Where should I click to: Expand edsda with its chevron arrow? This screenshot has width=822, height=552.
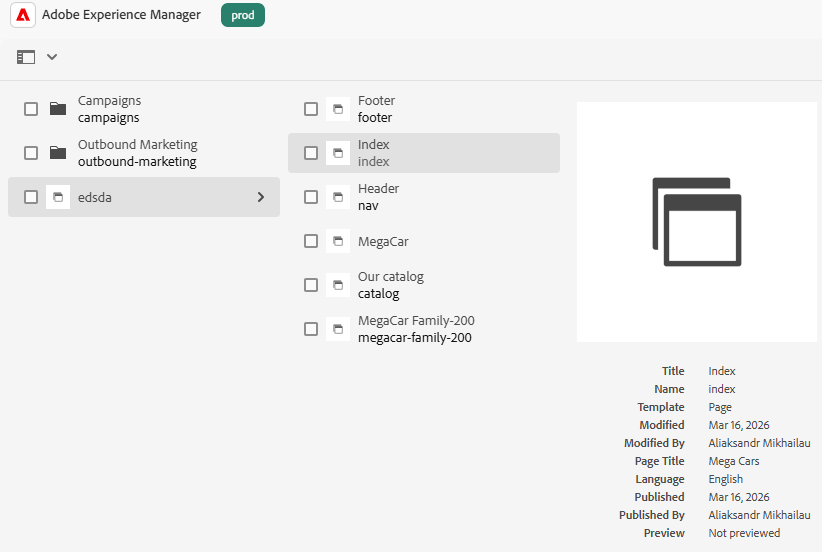261,197
